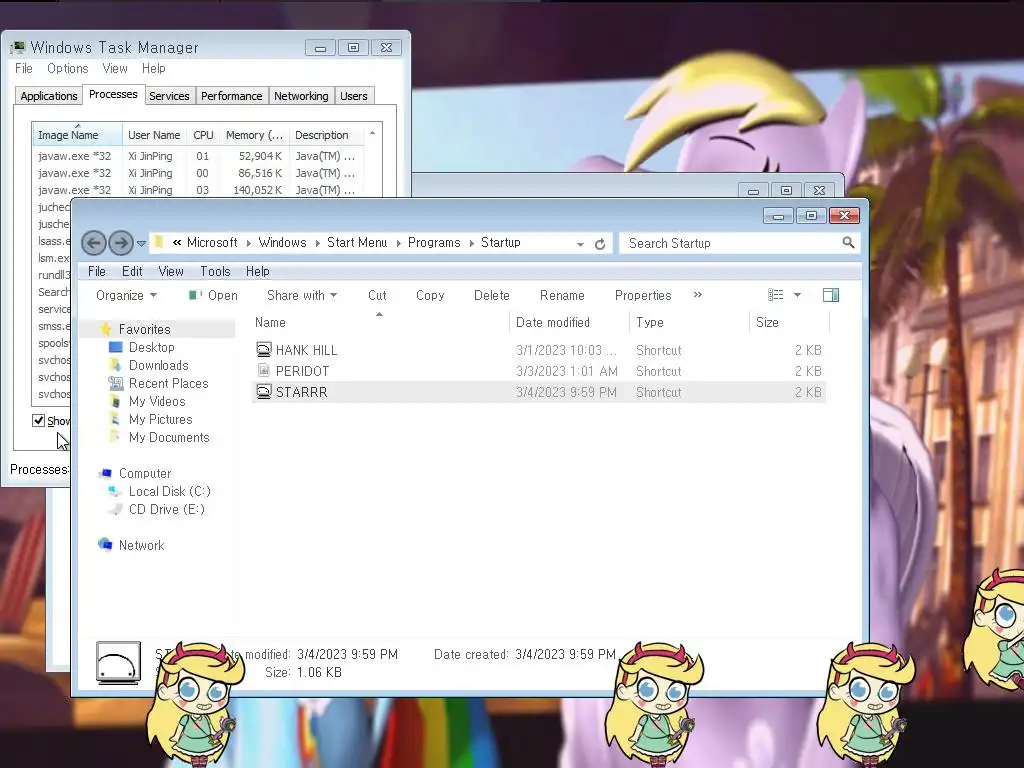Select Computer in the navigation pane
1024x768 pixels.
(x=145, y=473)
